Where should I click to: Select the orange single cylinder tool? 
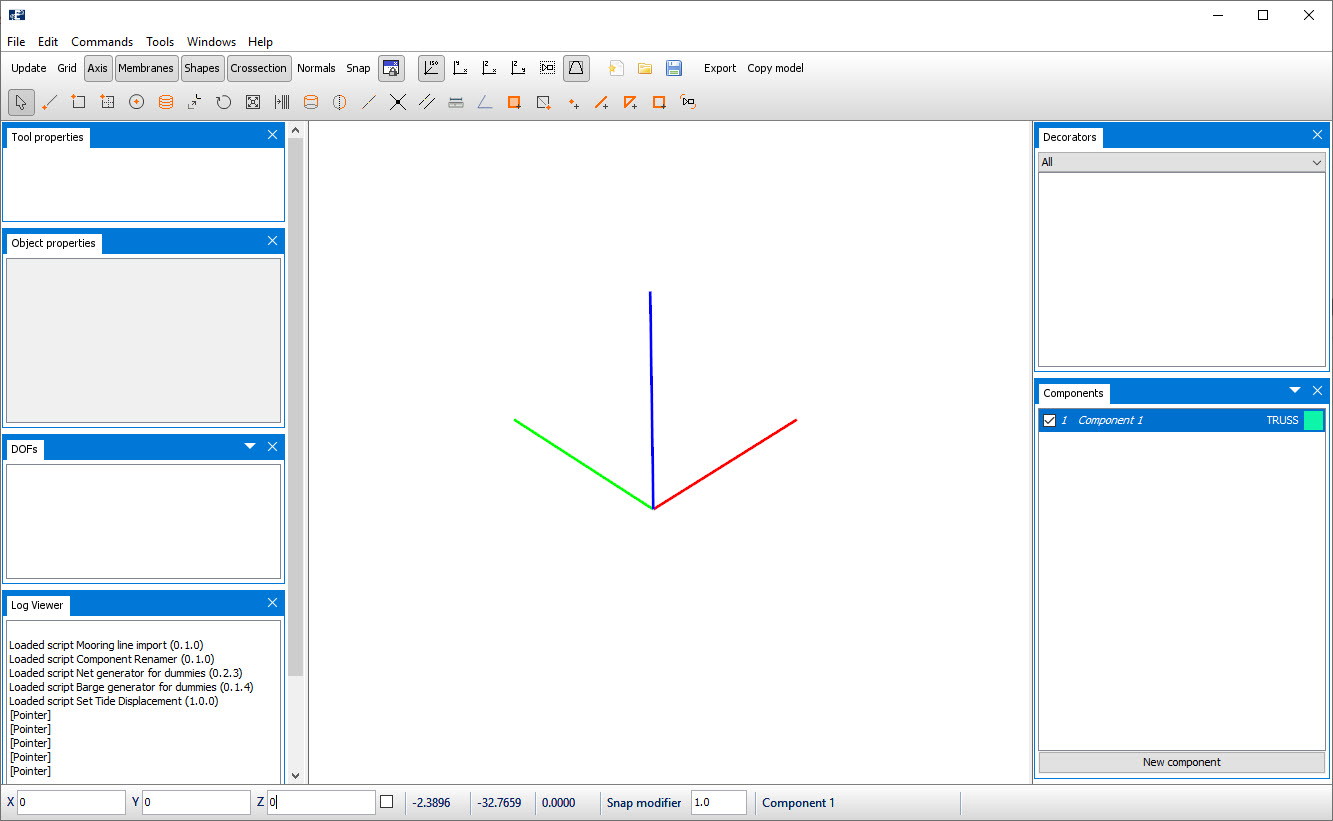pos(311,102)
